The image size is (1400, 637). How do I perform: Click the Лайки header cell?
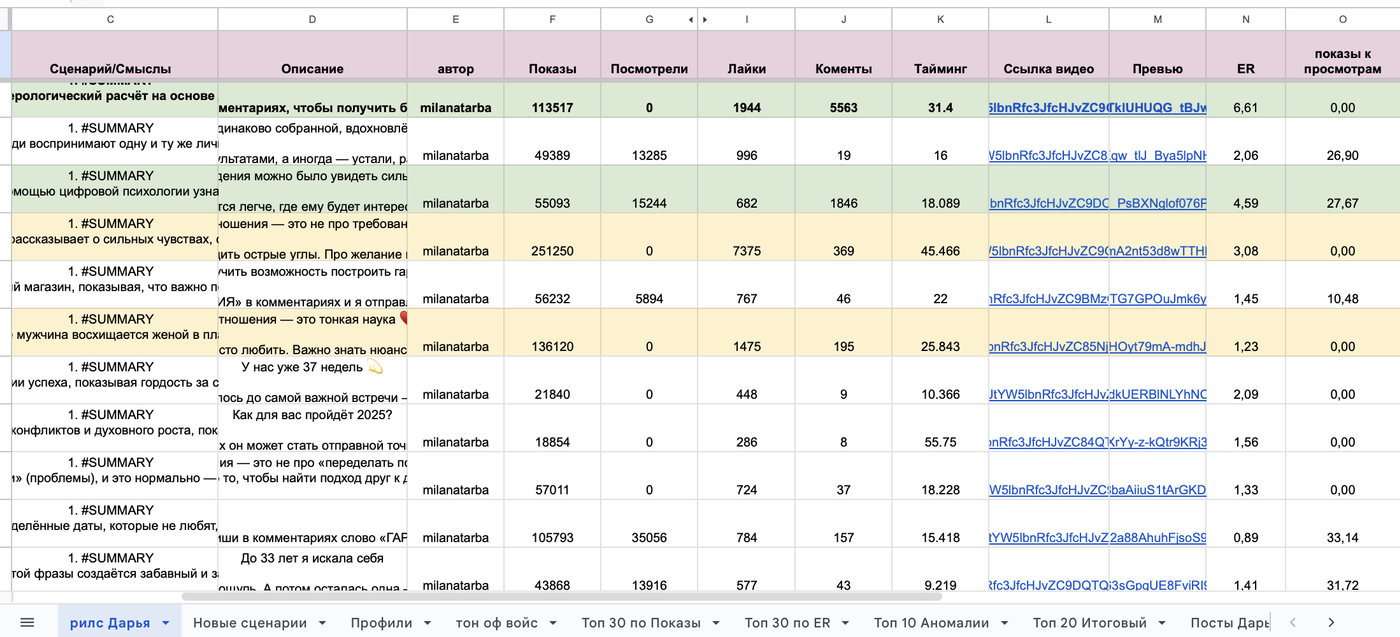pos(746,69)
